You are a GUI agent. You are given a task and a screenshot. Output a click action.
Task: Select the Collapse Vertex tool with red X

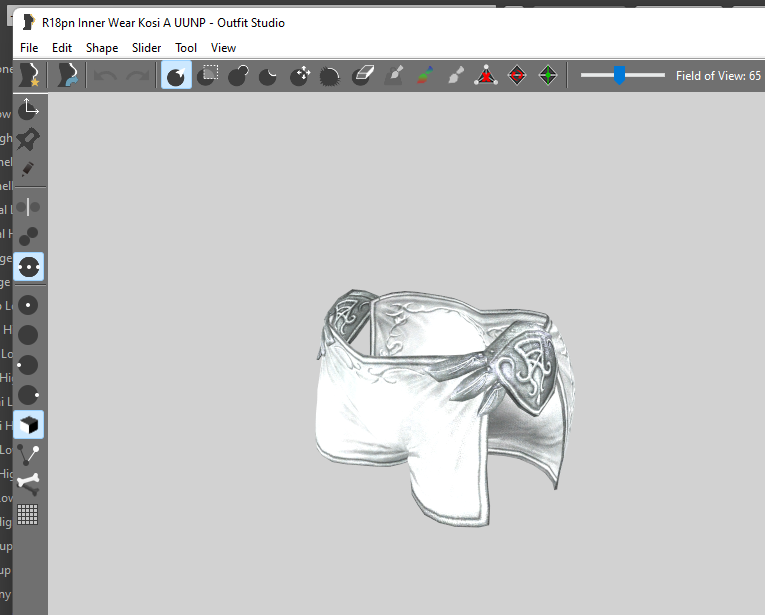[x=486, y=75]
